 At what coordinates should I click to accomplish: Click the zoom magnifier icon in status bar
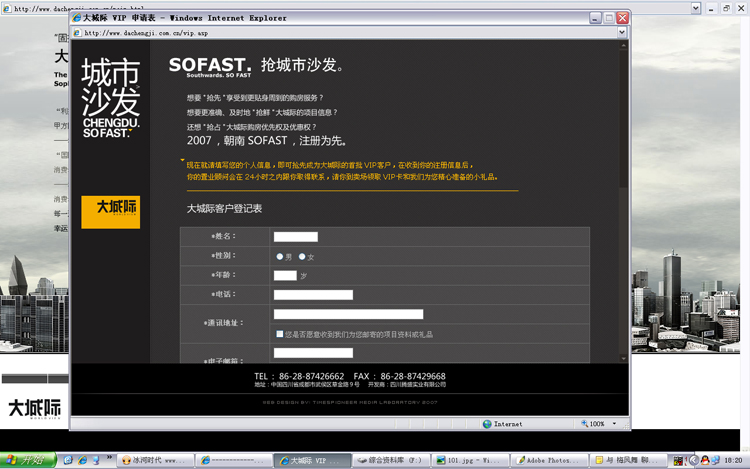click(585, 424)
